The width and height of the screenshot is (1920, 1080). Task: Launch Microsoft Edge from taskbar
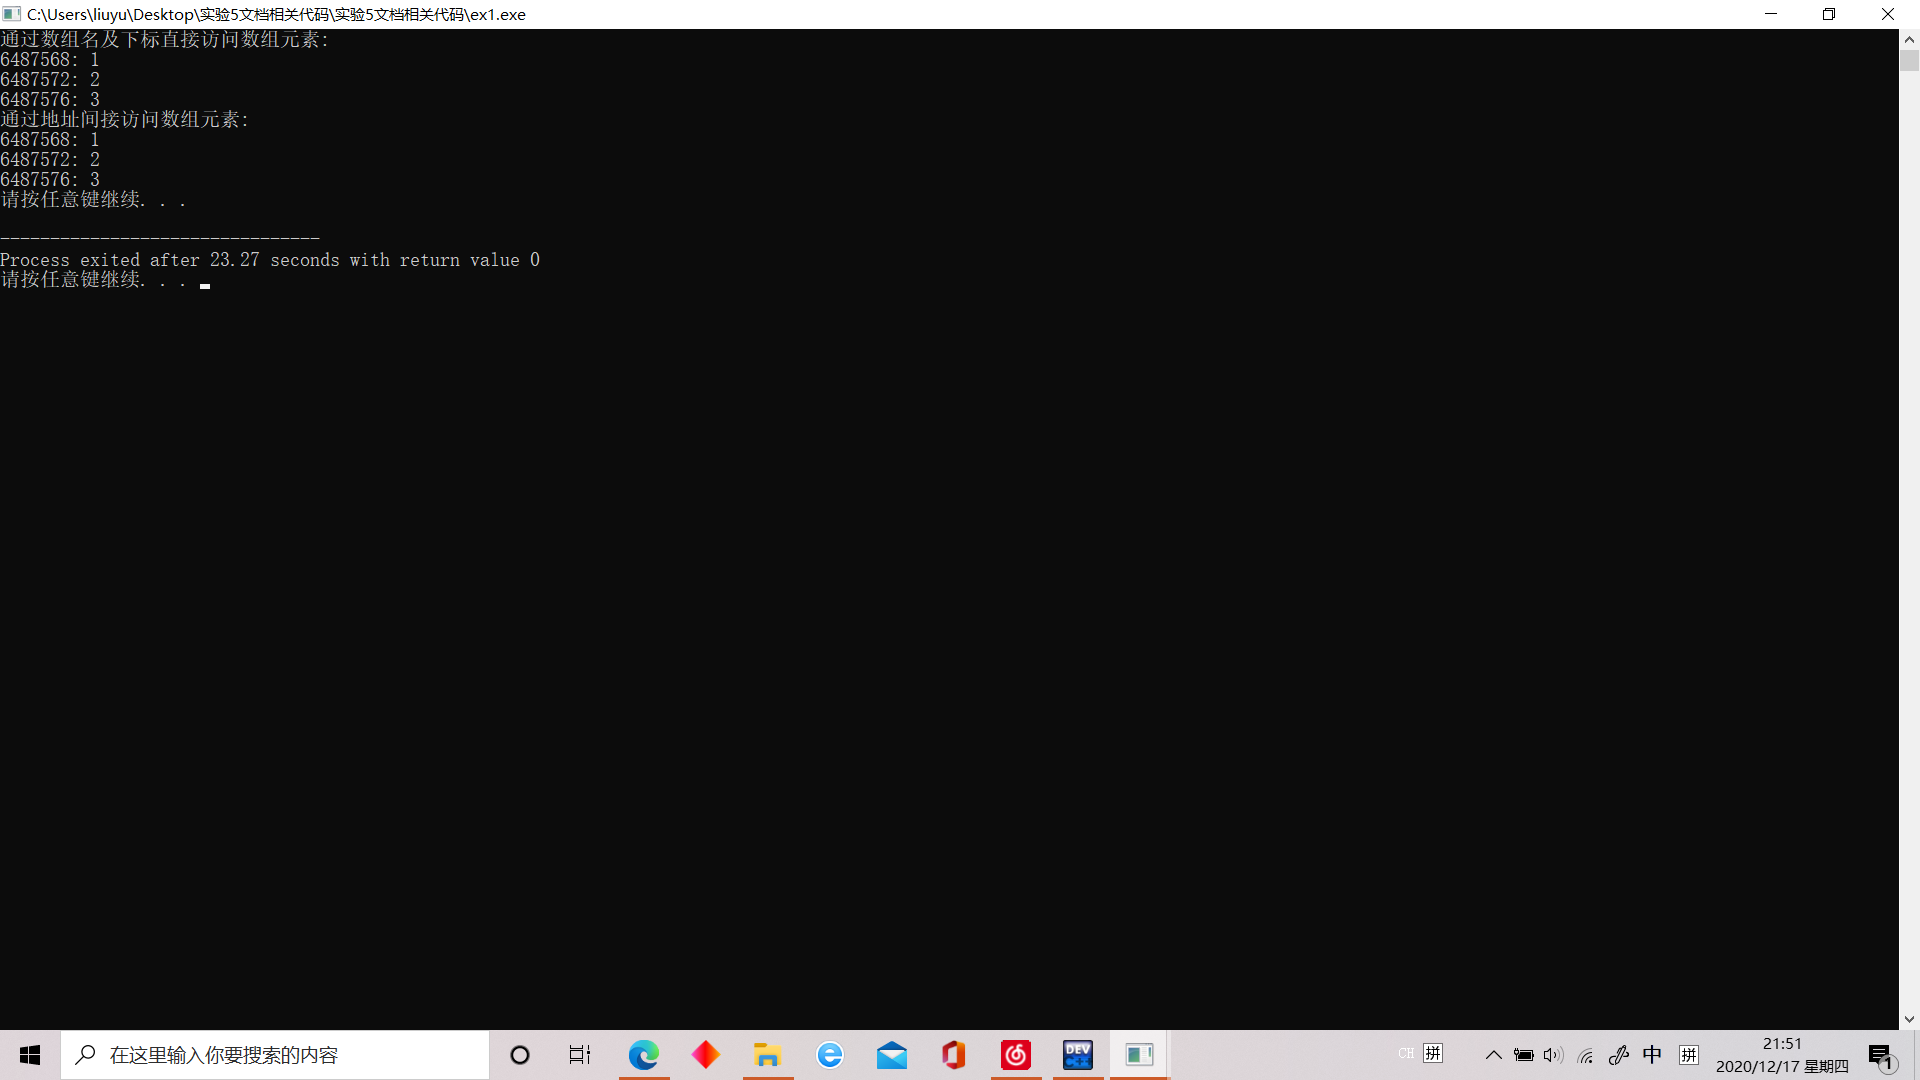click(644, 1055)
